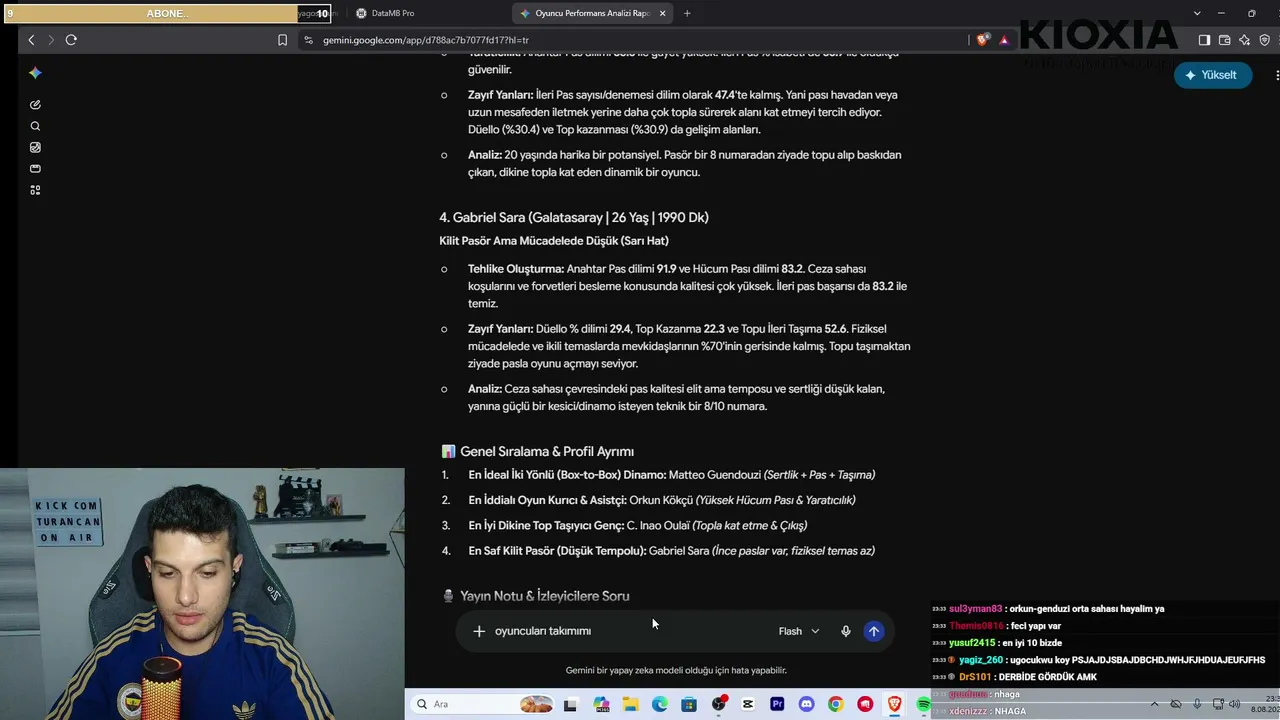Image resolution: width=1280 pixels, height=720 pixels.
Task: Show hidden system tray icons
Action: coord(1154,704)
